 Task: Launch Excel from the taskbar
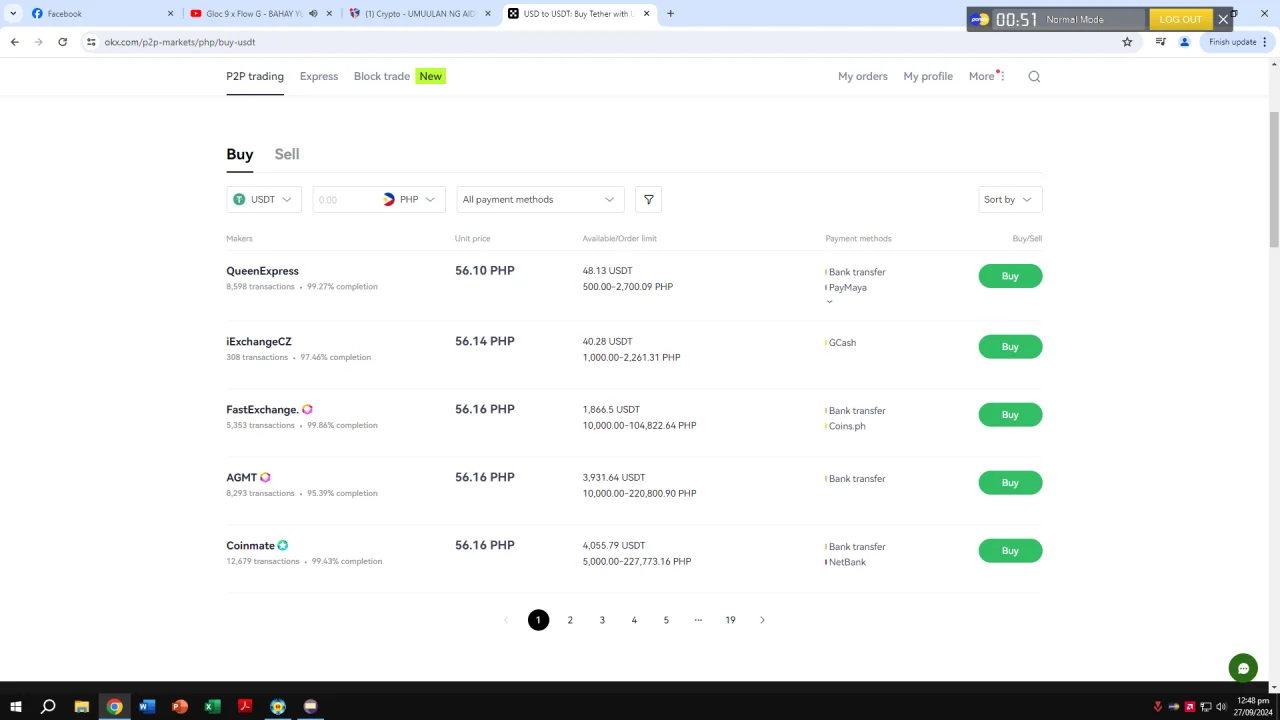pos(212,707)
